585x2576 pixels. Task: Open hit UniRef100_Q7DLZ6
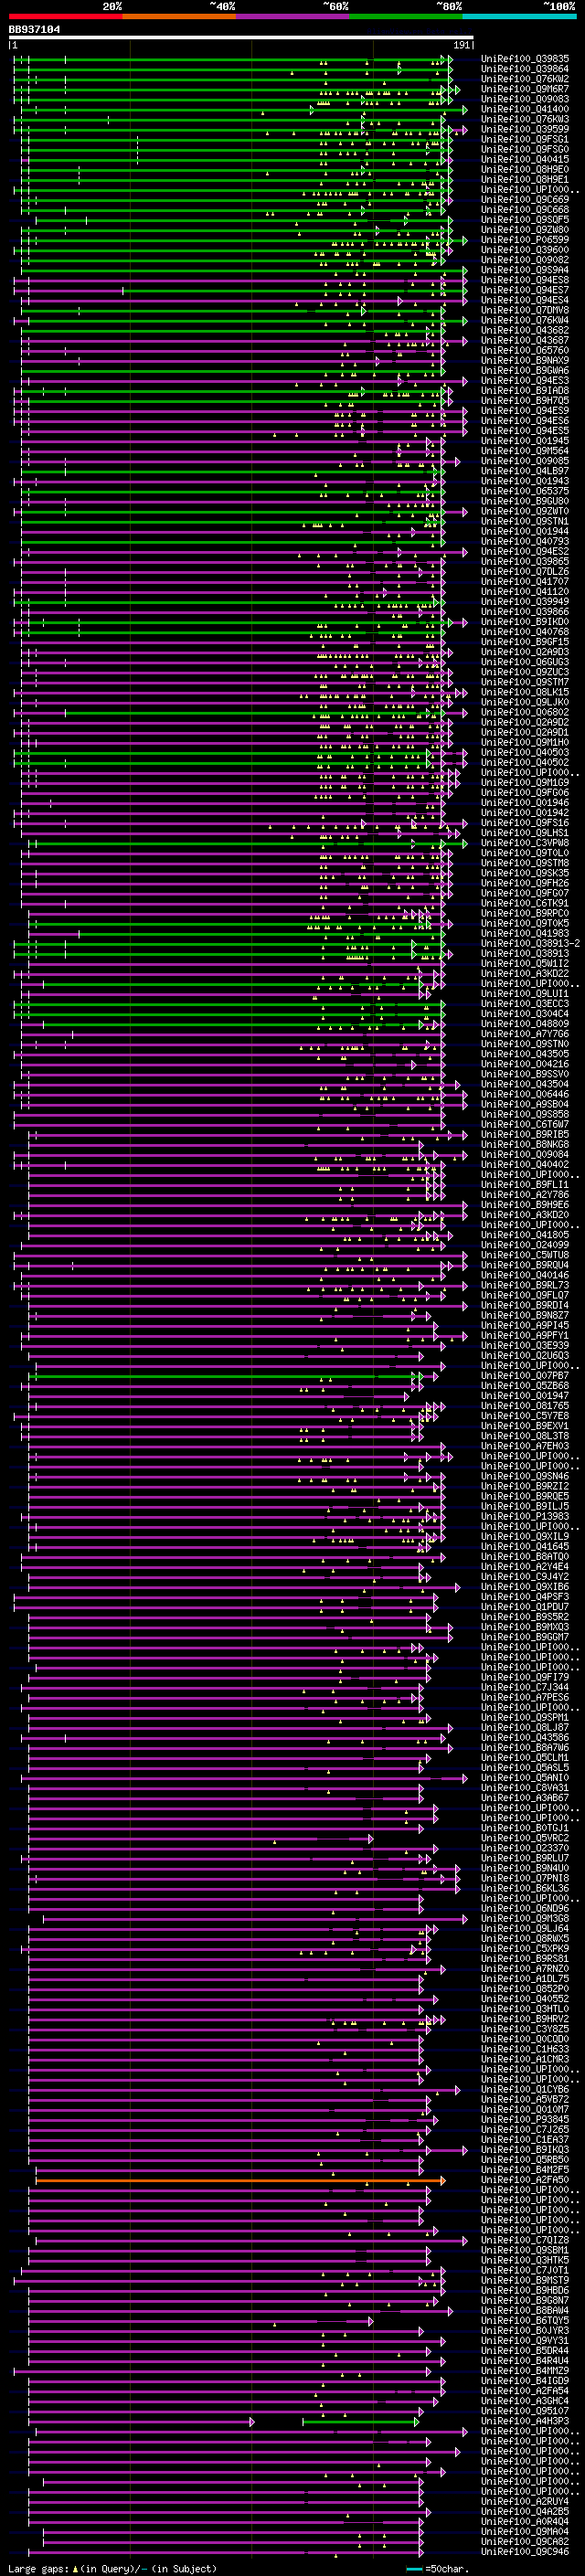pyautogui.click(x=525, y=572)
